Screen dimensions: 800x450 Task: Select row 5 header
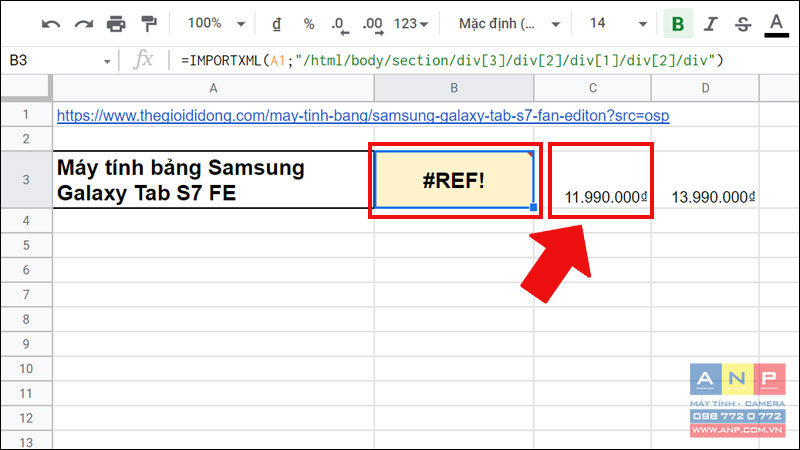point(26,245)
